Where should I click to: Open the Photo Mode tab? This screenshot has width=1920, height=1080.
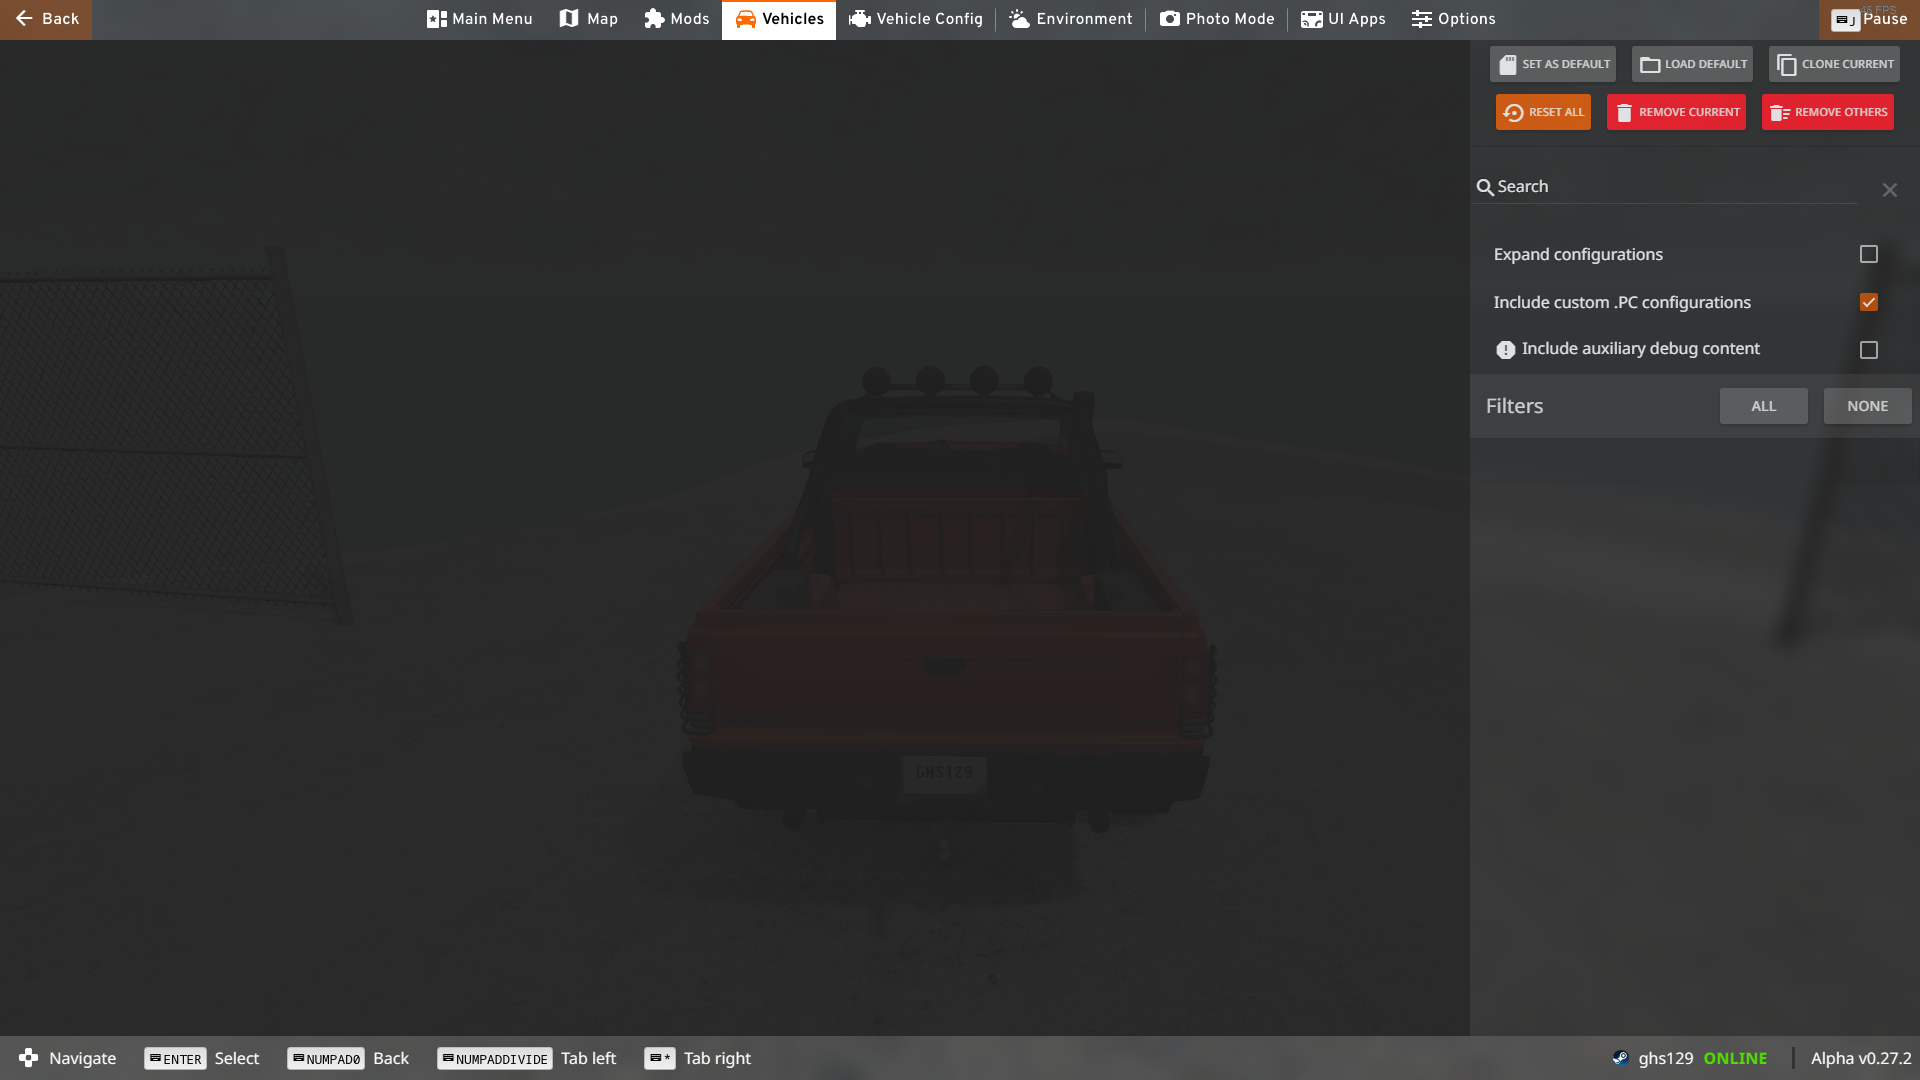1217,19
